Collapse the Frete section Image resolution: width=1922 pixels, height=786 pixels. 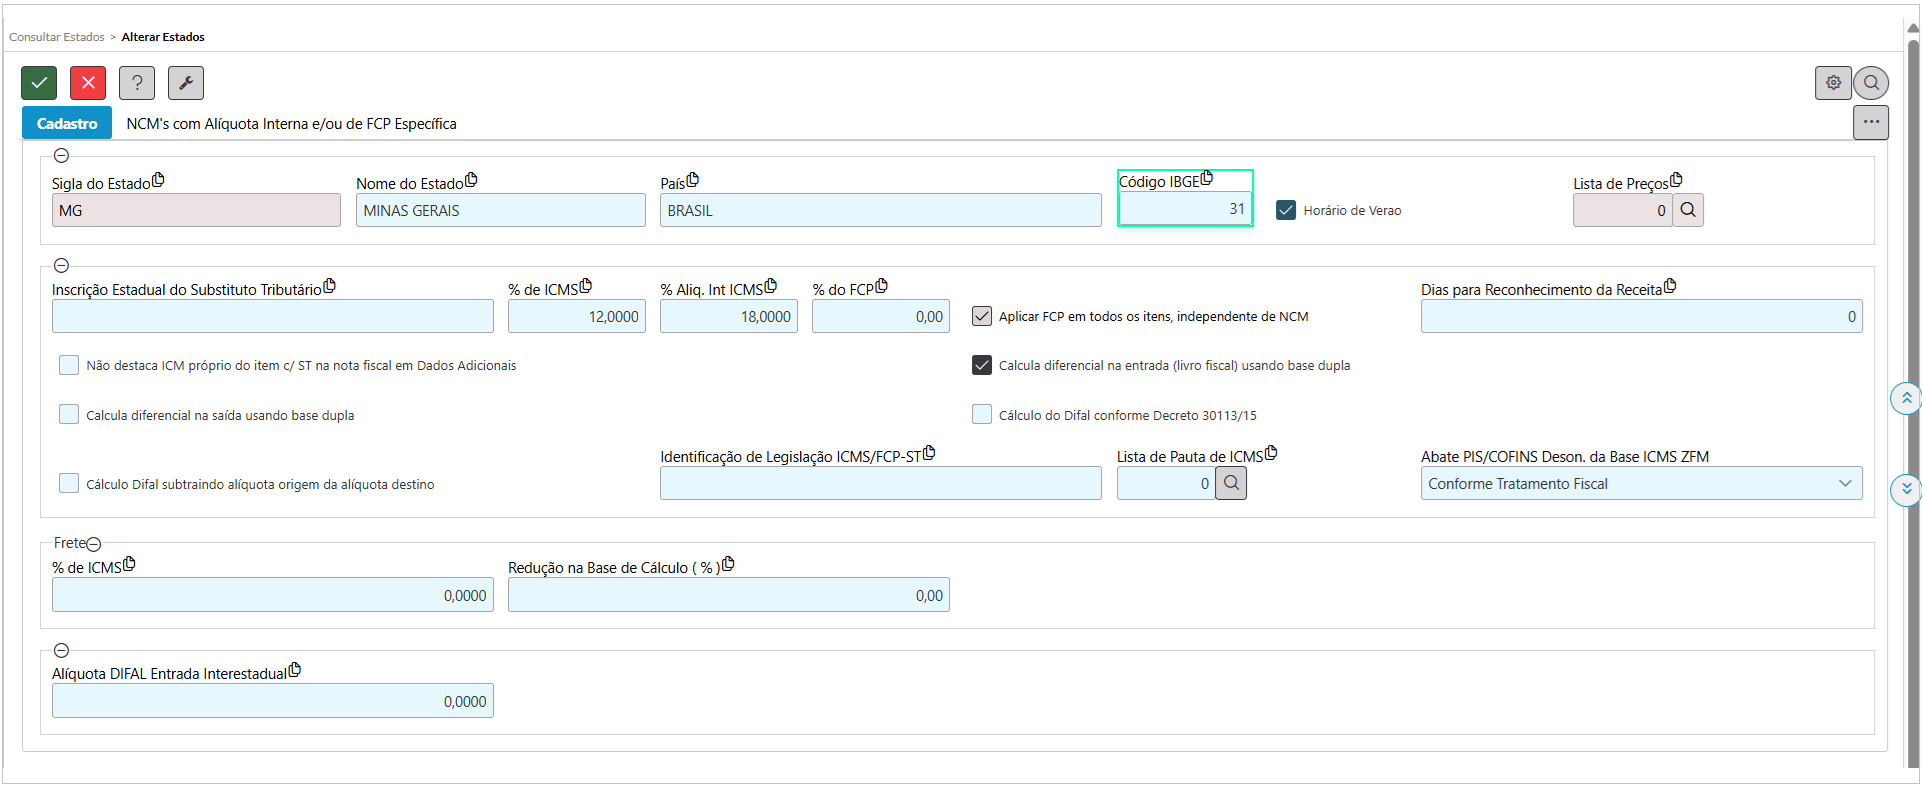(x=94, y=544)
